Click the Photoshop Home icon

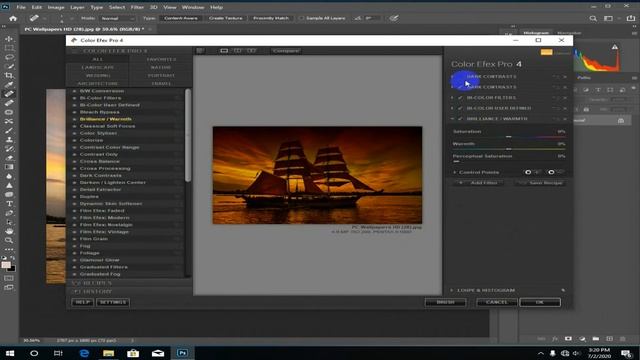(x=13, y=18)
